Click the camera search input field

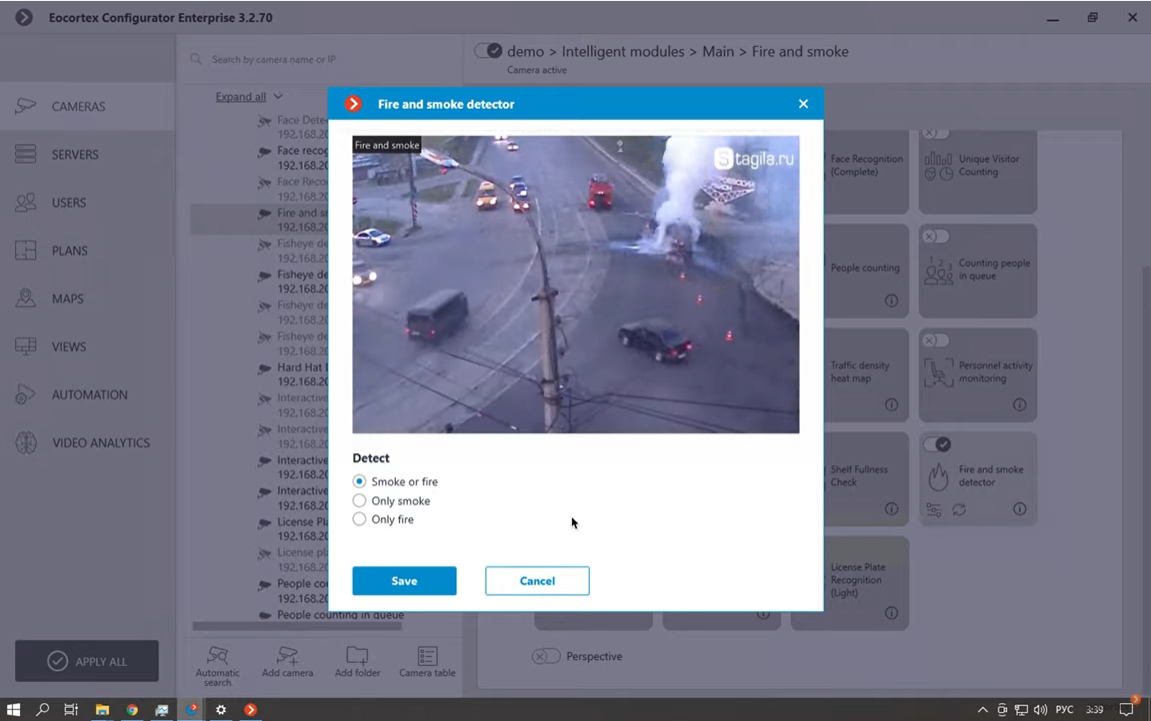[323, 59]
